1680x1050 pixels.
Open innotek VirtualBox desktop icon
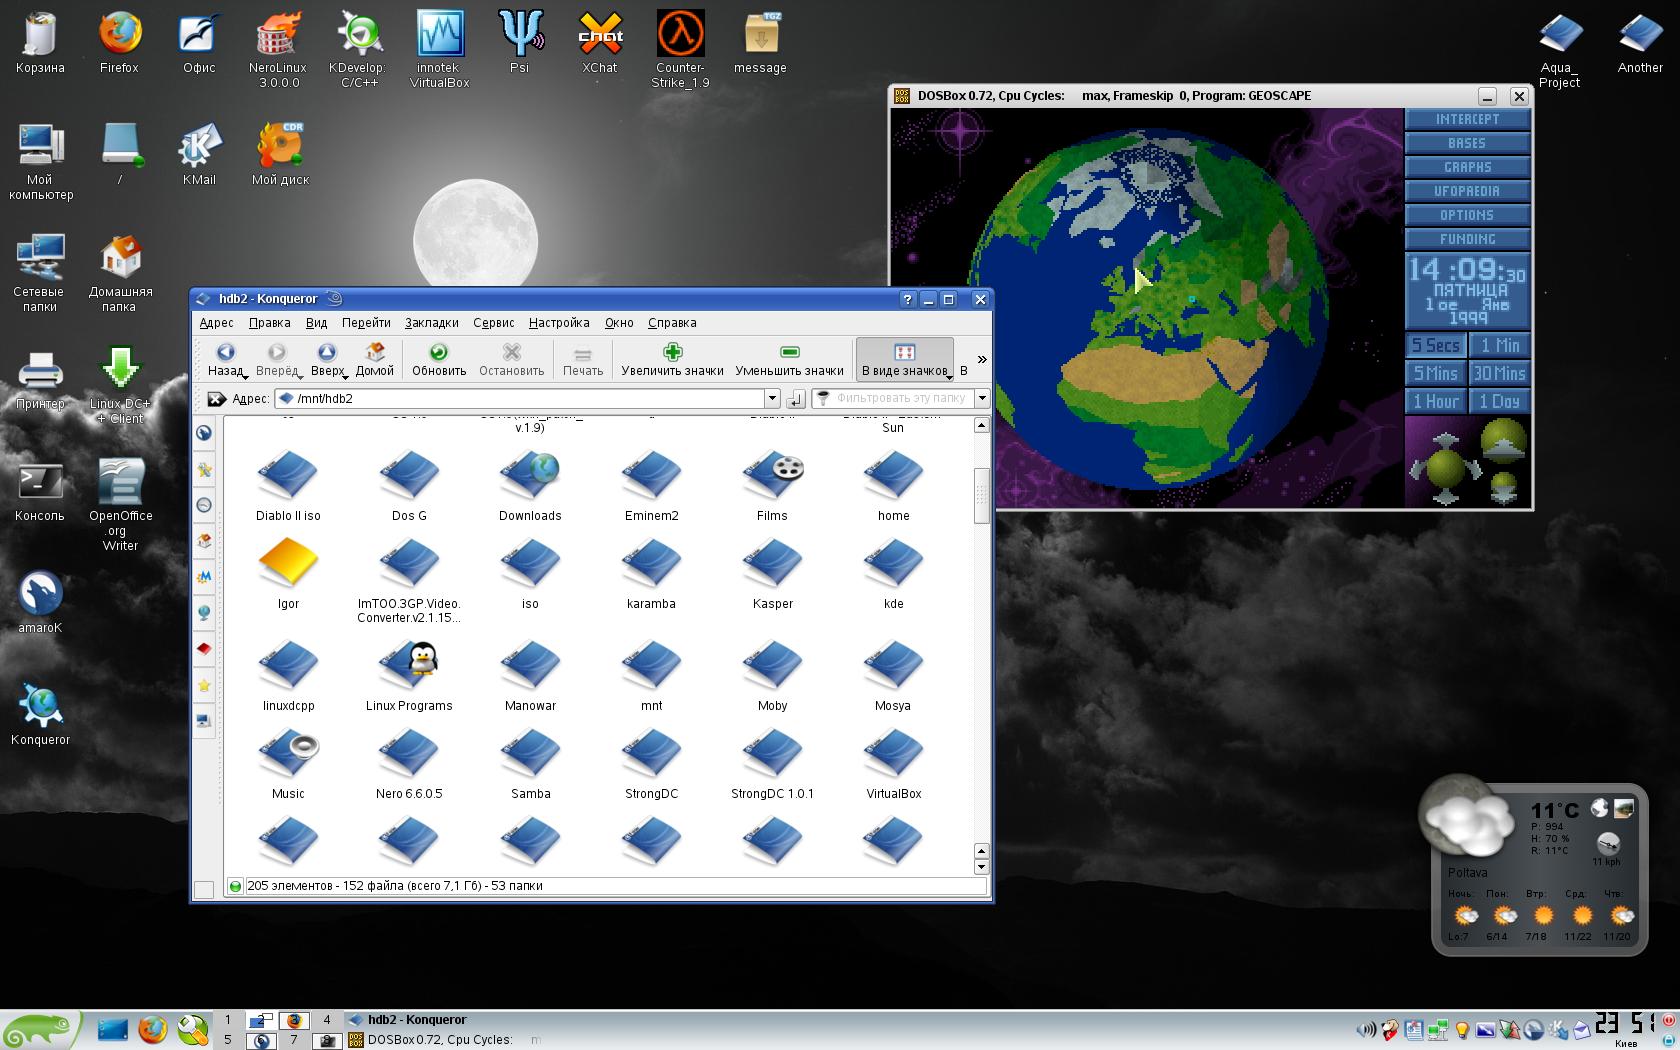pyautogui.click(x=439, y=34)
